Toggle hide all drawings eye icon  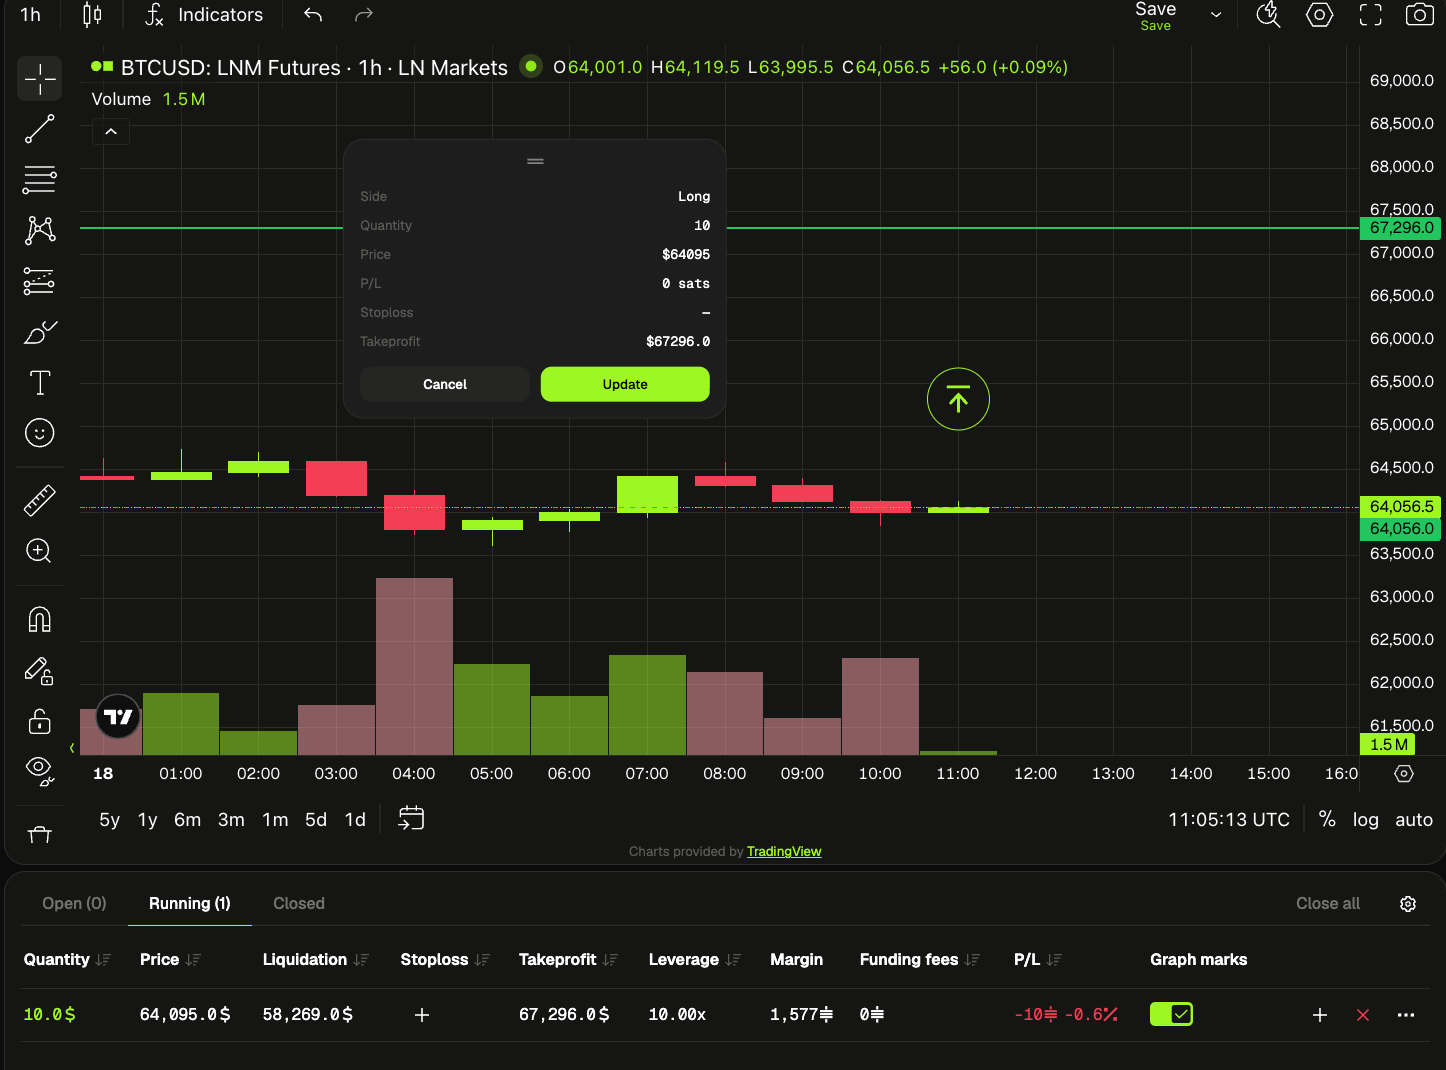40,770
